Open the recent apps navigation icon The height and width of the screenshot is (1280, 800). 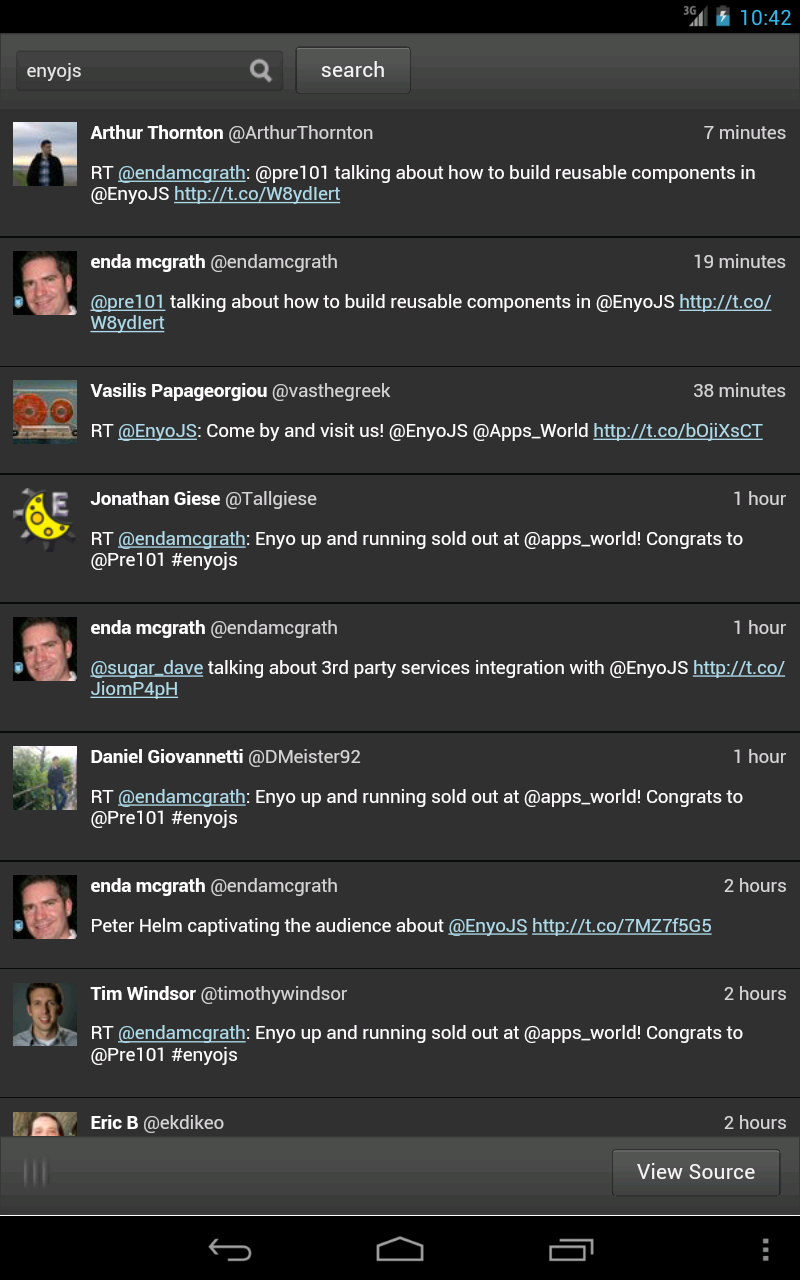[x=571, y=1249]
